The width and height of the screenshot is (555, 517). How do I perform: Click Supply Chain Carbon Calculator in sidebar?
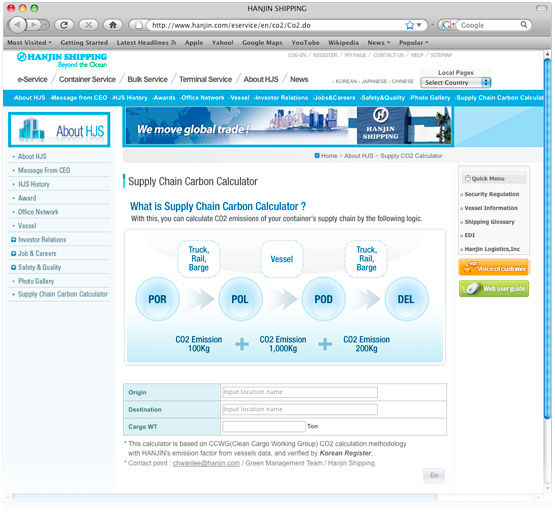63,294
